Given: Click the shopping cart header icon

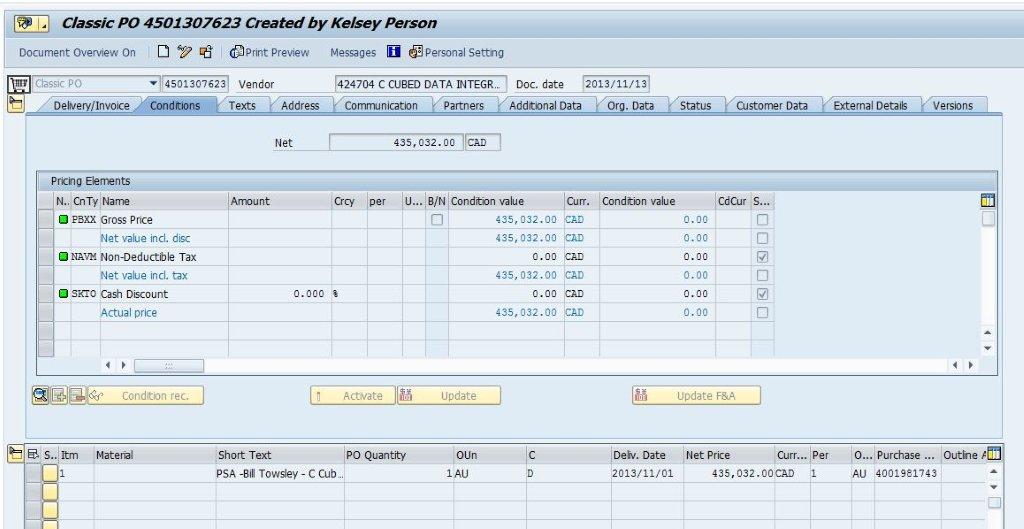Looking at the screenshot, I should point(17,84).
